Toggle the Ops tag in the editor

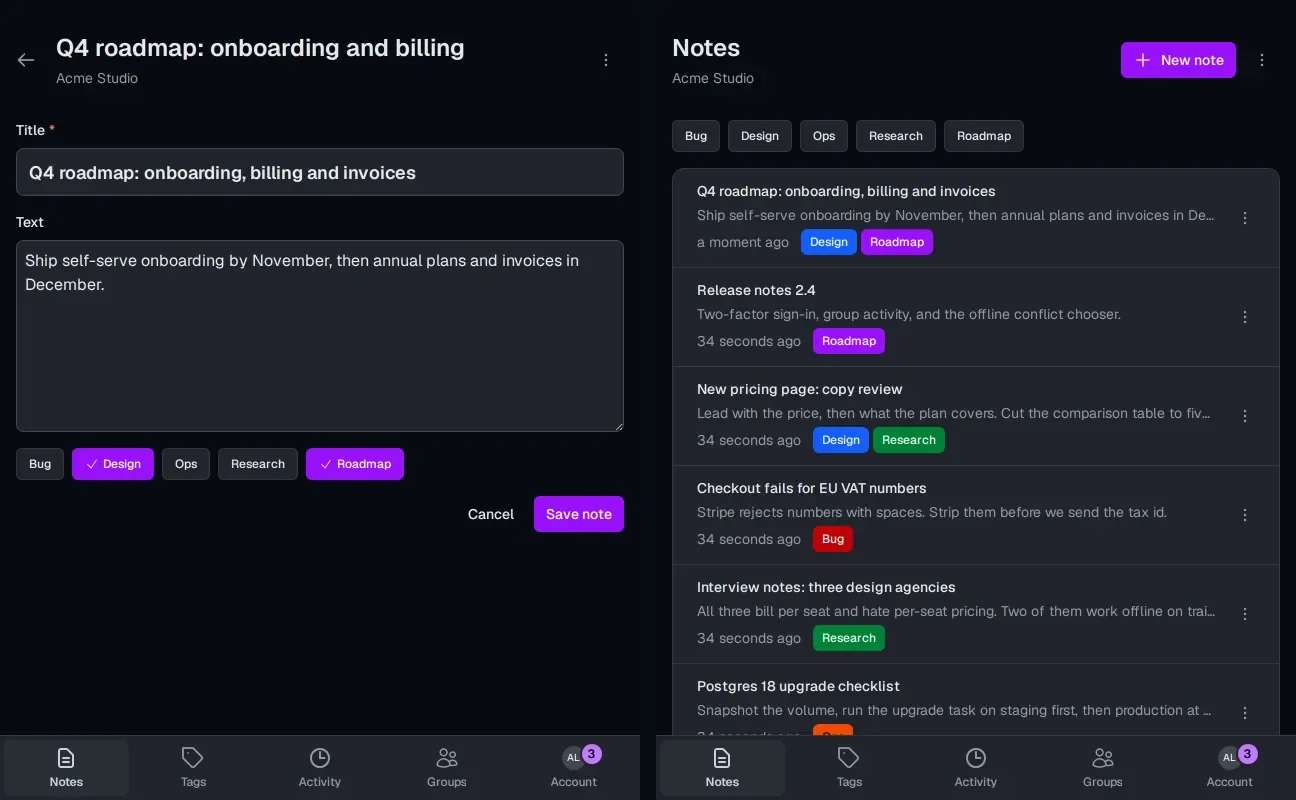(186, 464)
